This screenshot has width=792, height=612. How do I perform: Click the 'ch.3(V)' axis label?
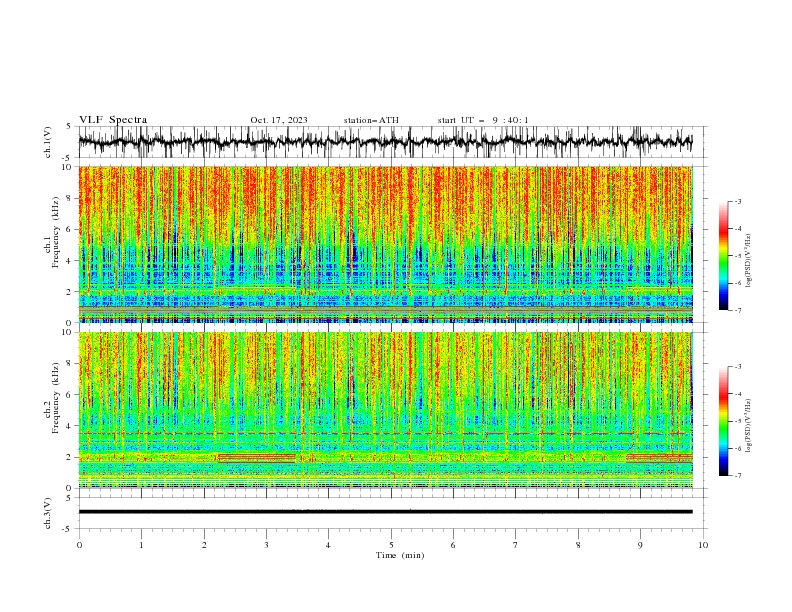click(48, 513)
